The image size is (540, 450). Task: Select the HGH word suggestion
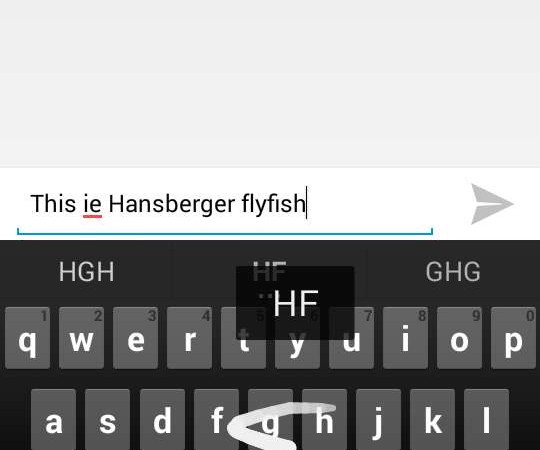point(86,272)
